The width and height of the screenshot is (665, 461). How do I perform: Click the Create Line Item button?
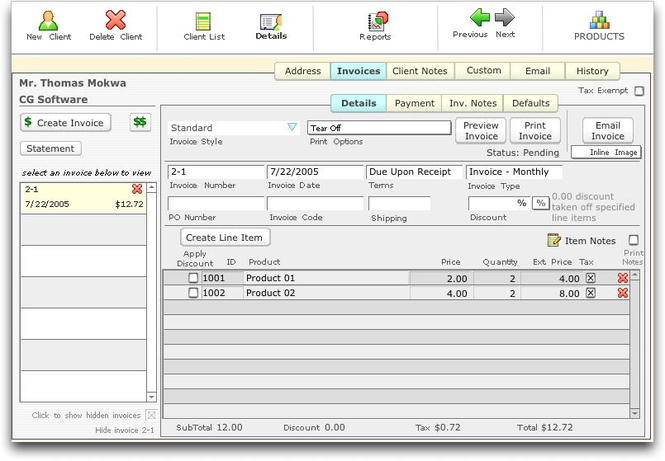(225, 237)
